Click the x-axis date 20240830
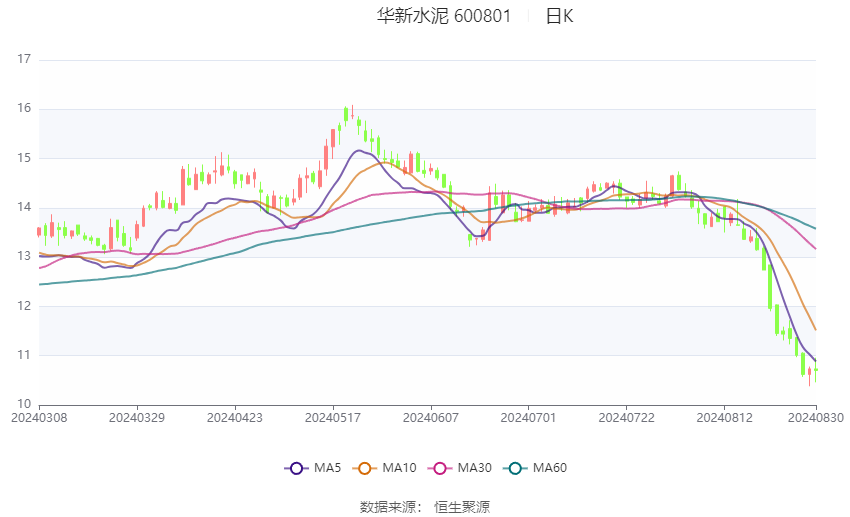Image resolution: width=850 pixels, height=517 pixels. click(816, 418)
